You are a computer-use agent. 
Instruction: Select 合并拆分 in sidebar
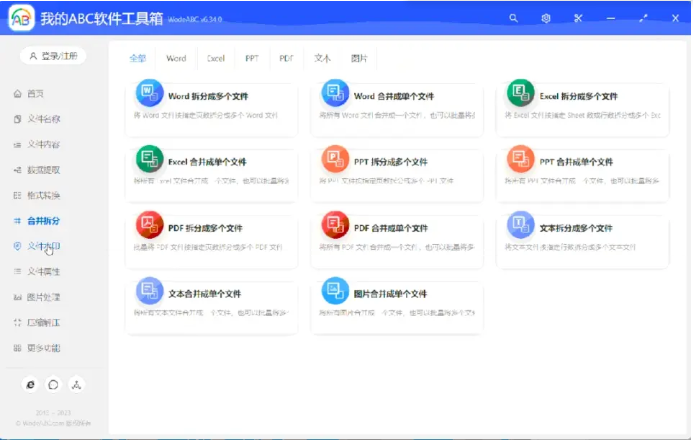pos(44,221)
